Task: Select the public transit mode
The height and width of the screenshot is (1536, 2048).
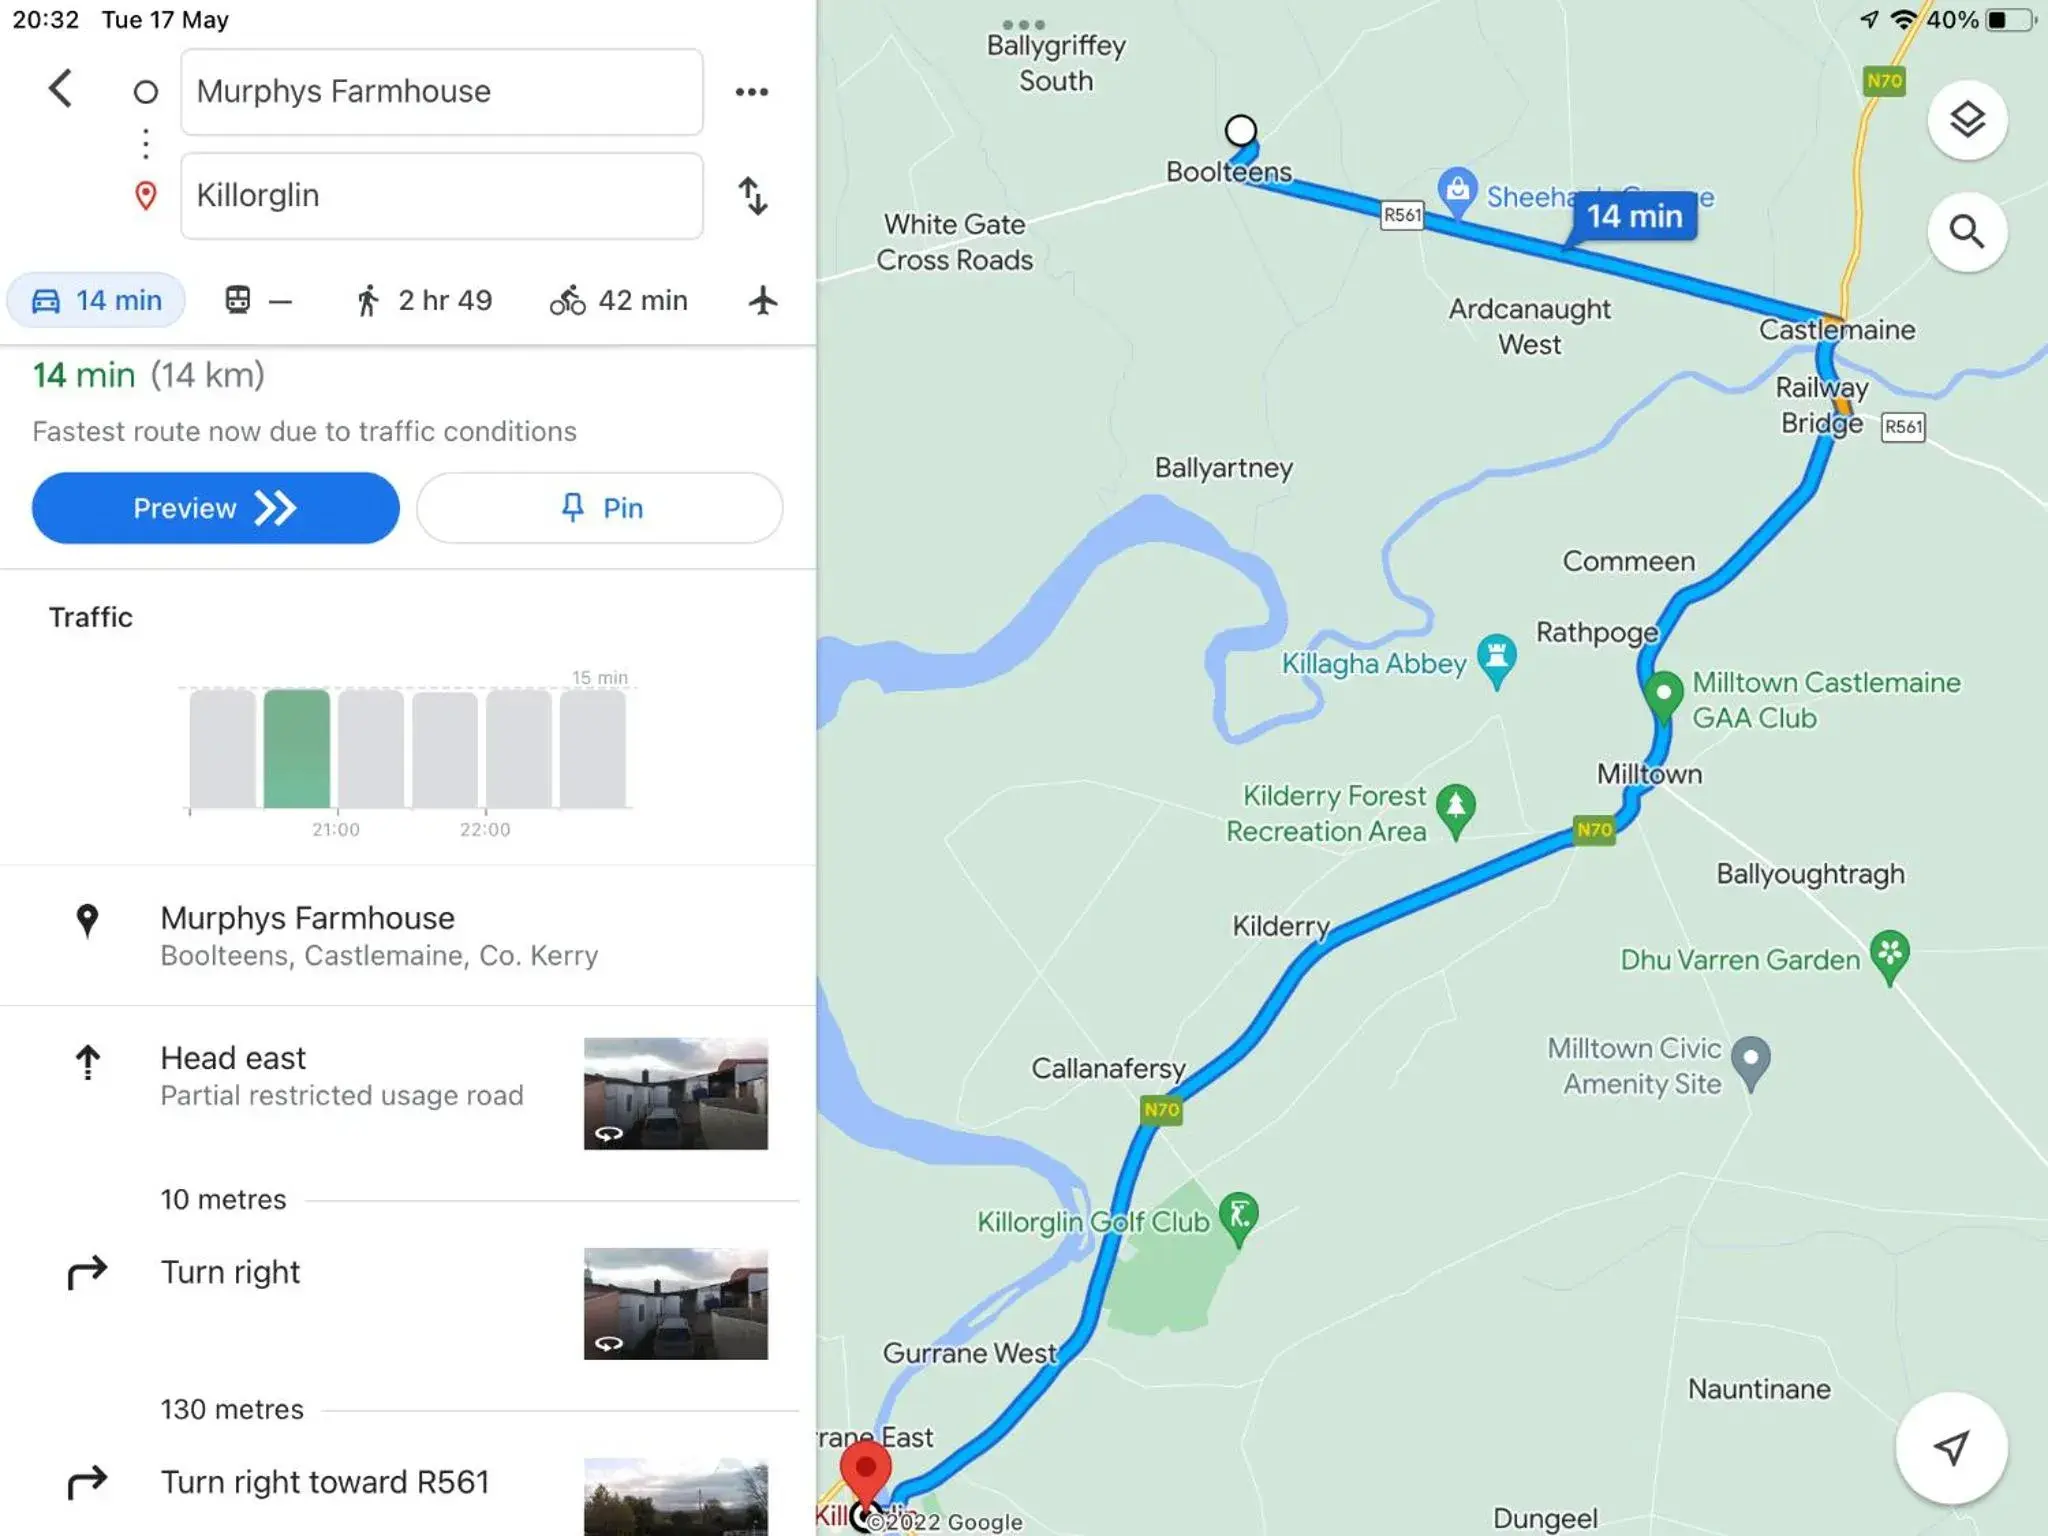Action: [x=257, y=300]
